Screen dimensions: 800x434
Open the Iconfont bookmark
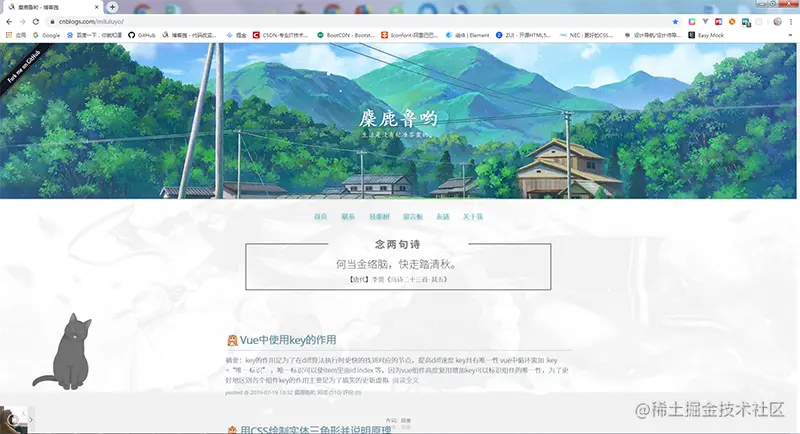click(x=410, y=35)
